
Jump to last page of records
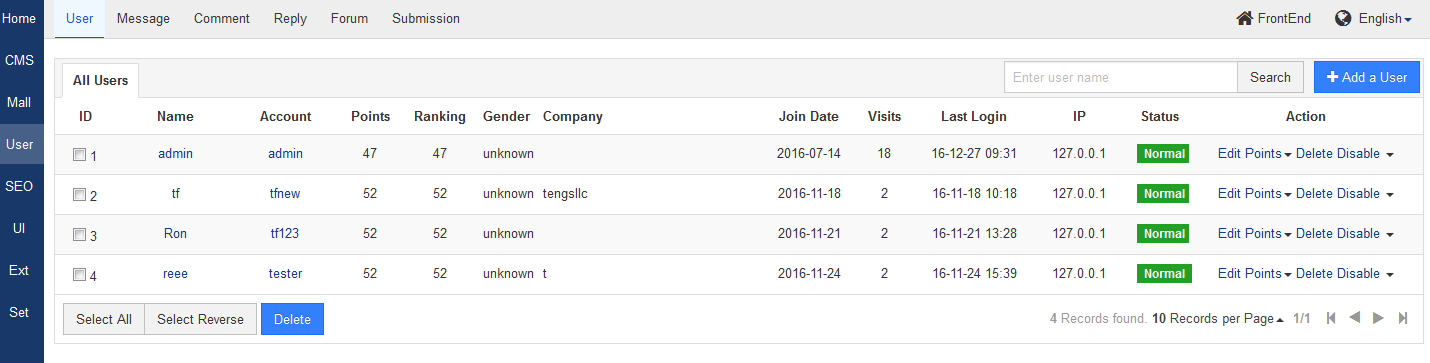coord(1403,318)
